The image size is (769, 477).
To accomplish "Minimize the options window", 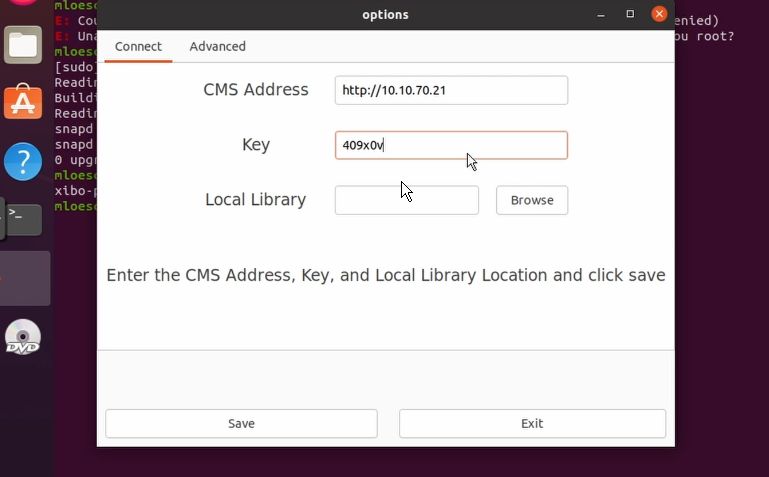I will [601, 14].
